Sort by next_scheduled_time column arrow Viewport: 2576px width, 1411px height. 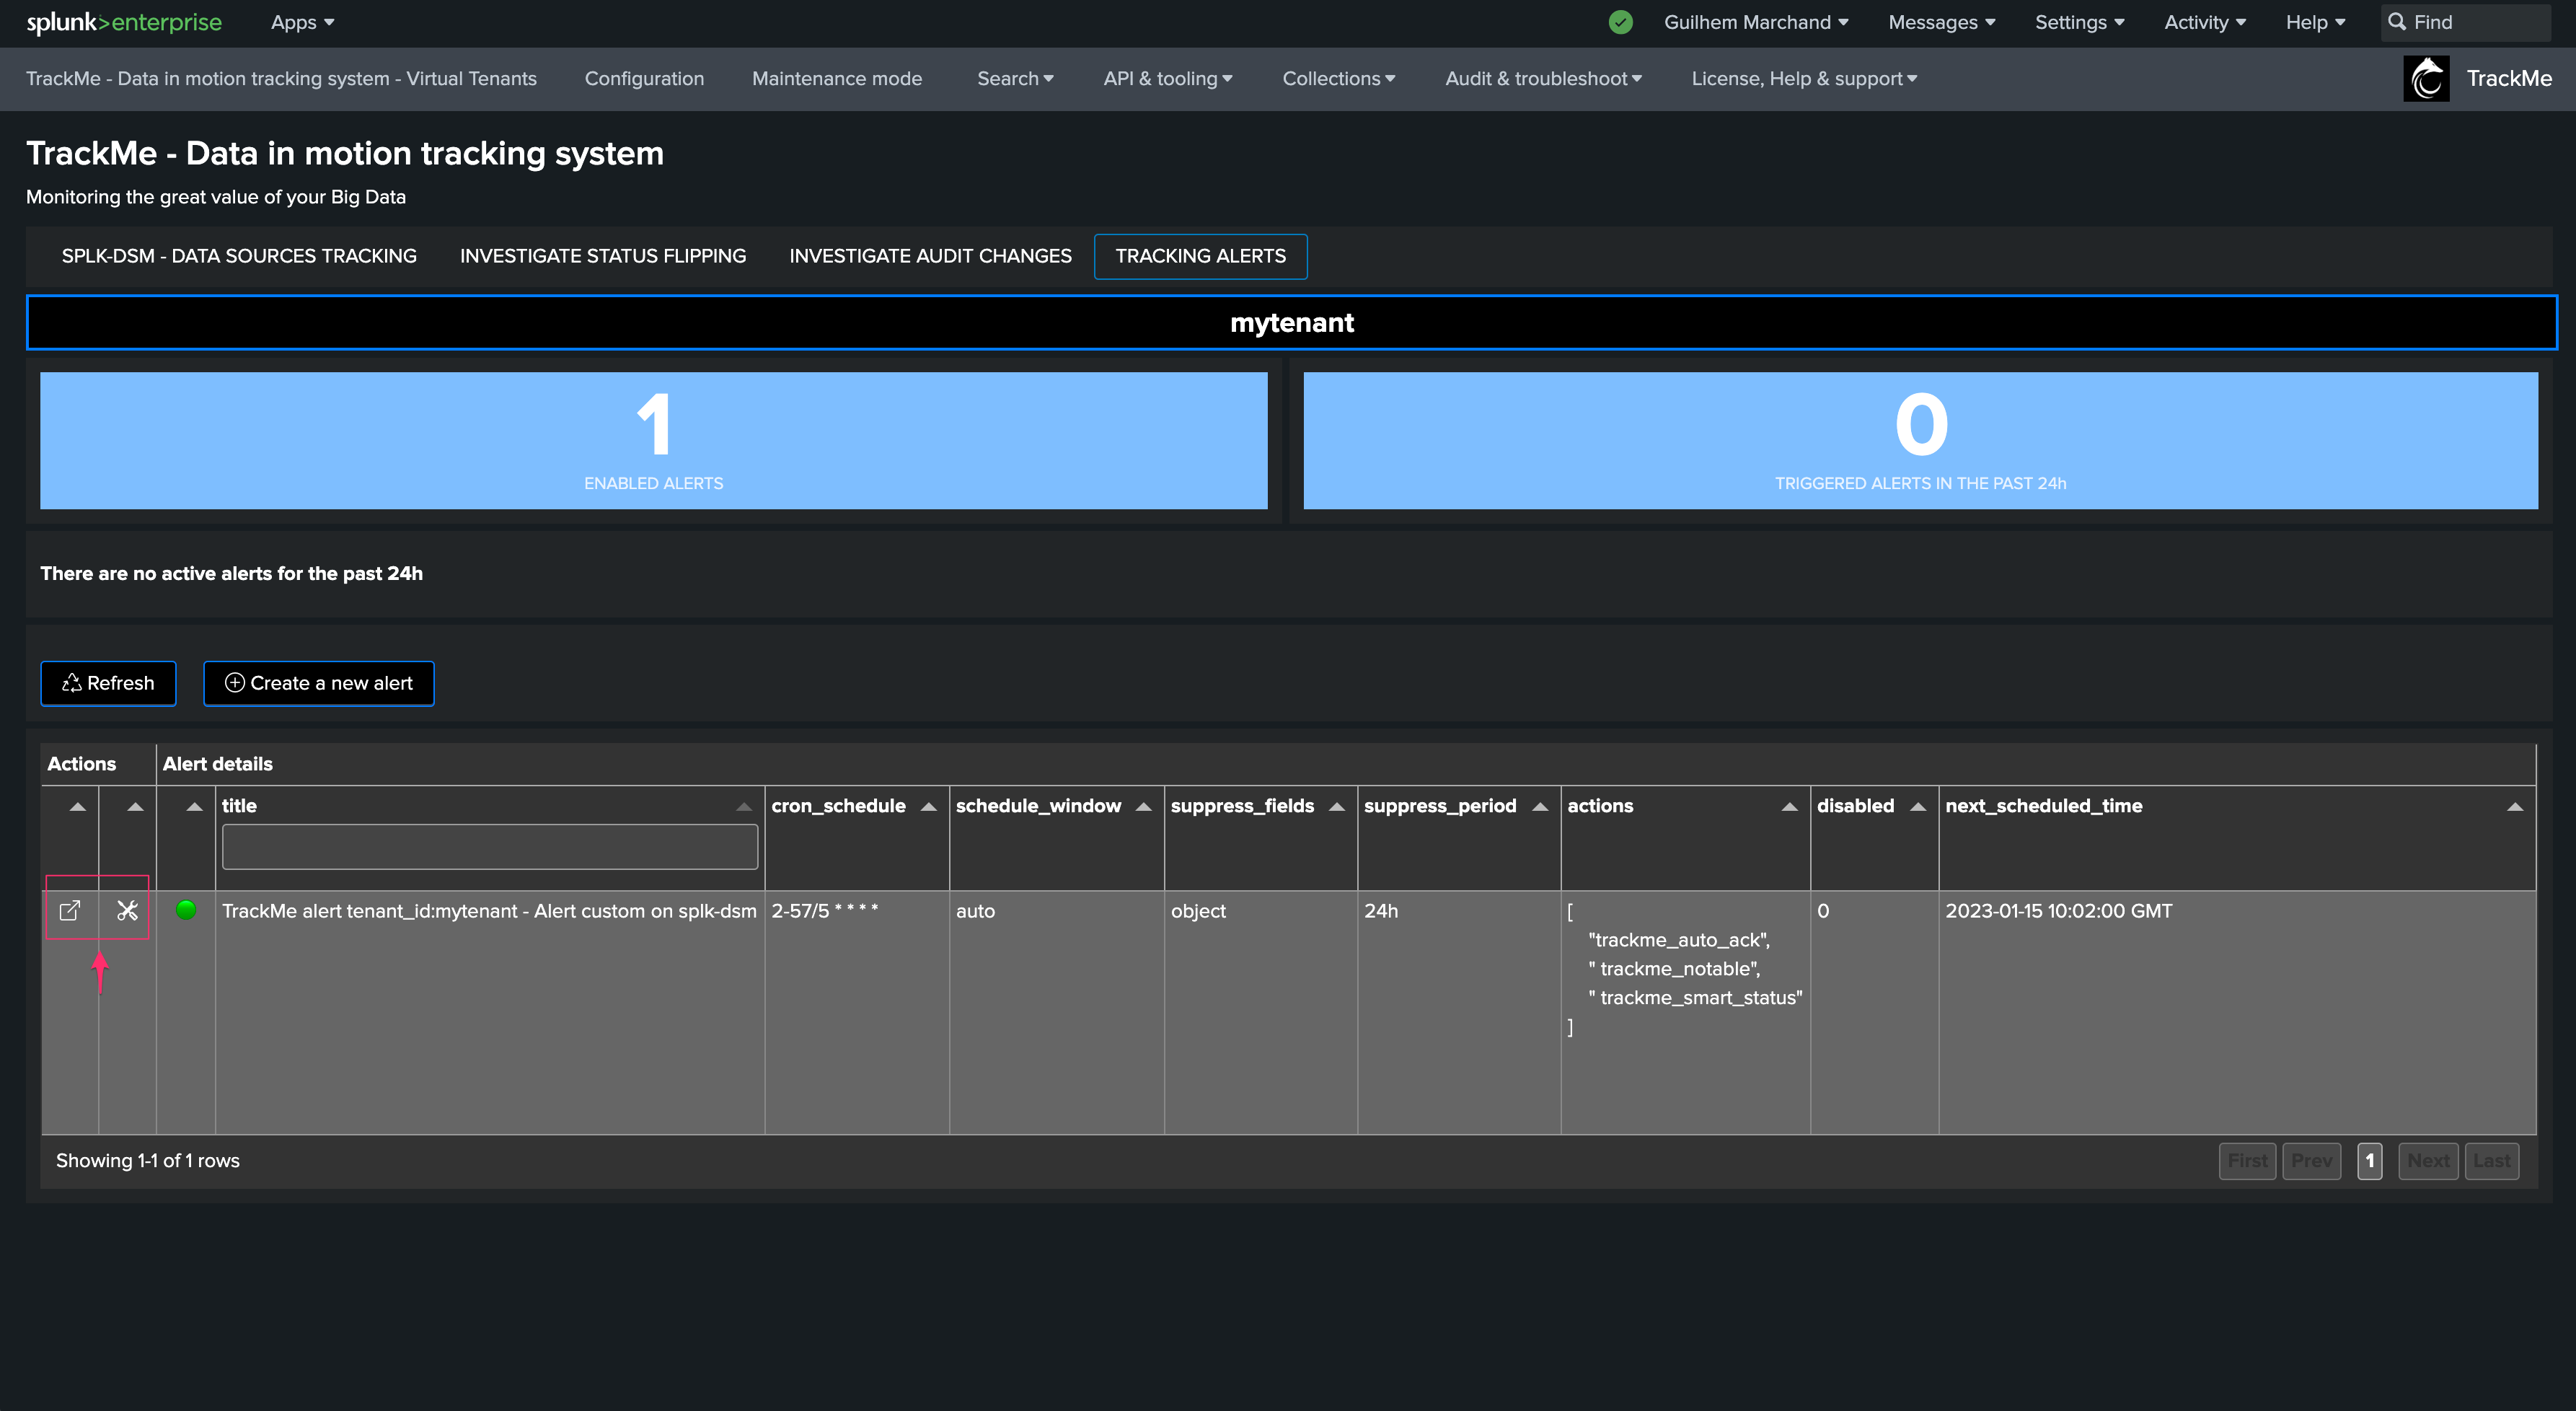pos(2515,806)
